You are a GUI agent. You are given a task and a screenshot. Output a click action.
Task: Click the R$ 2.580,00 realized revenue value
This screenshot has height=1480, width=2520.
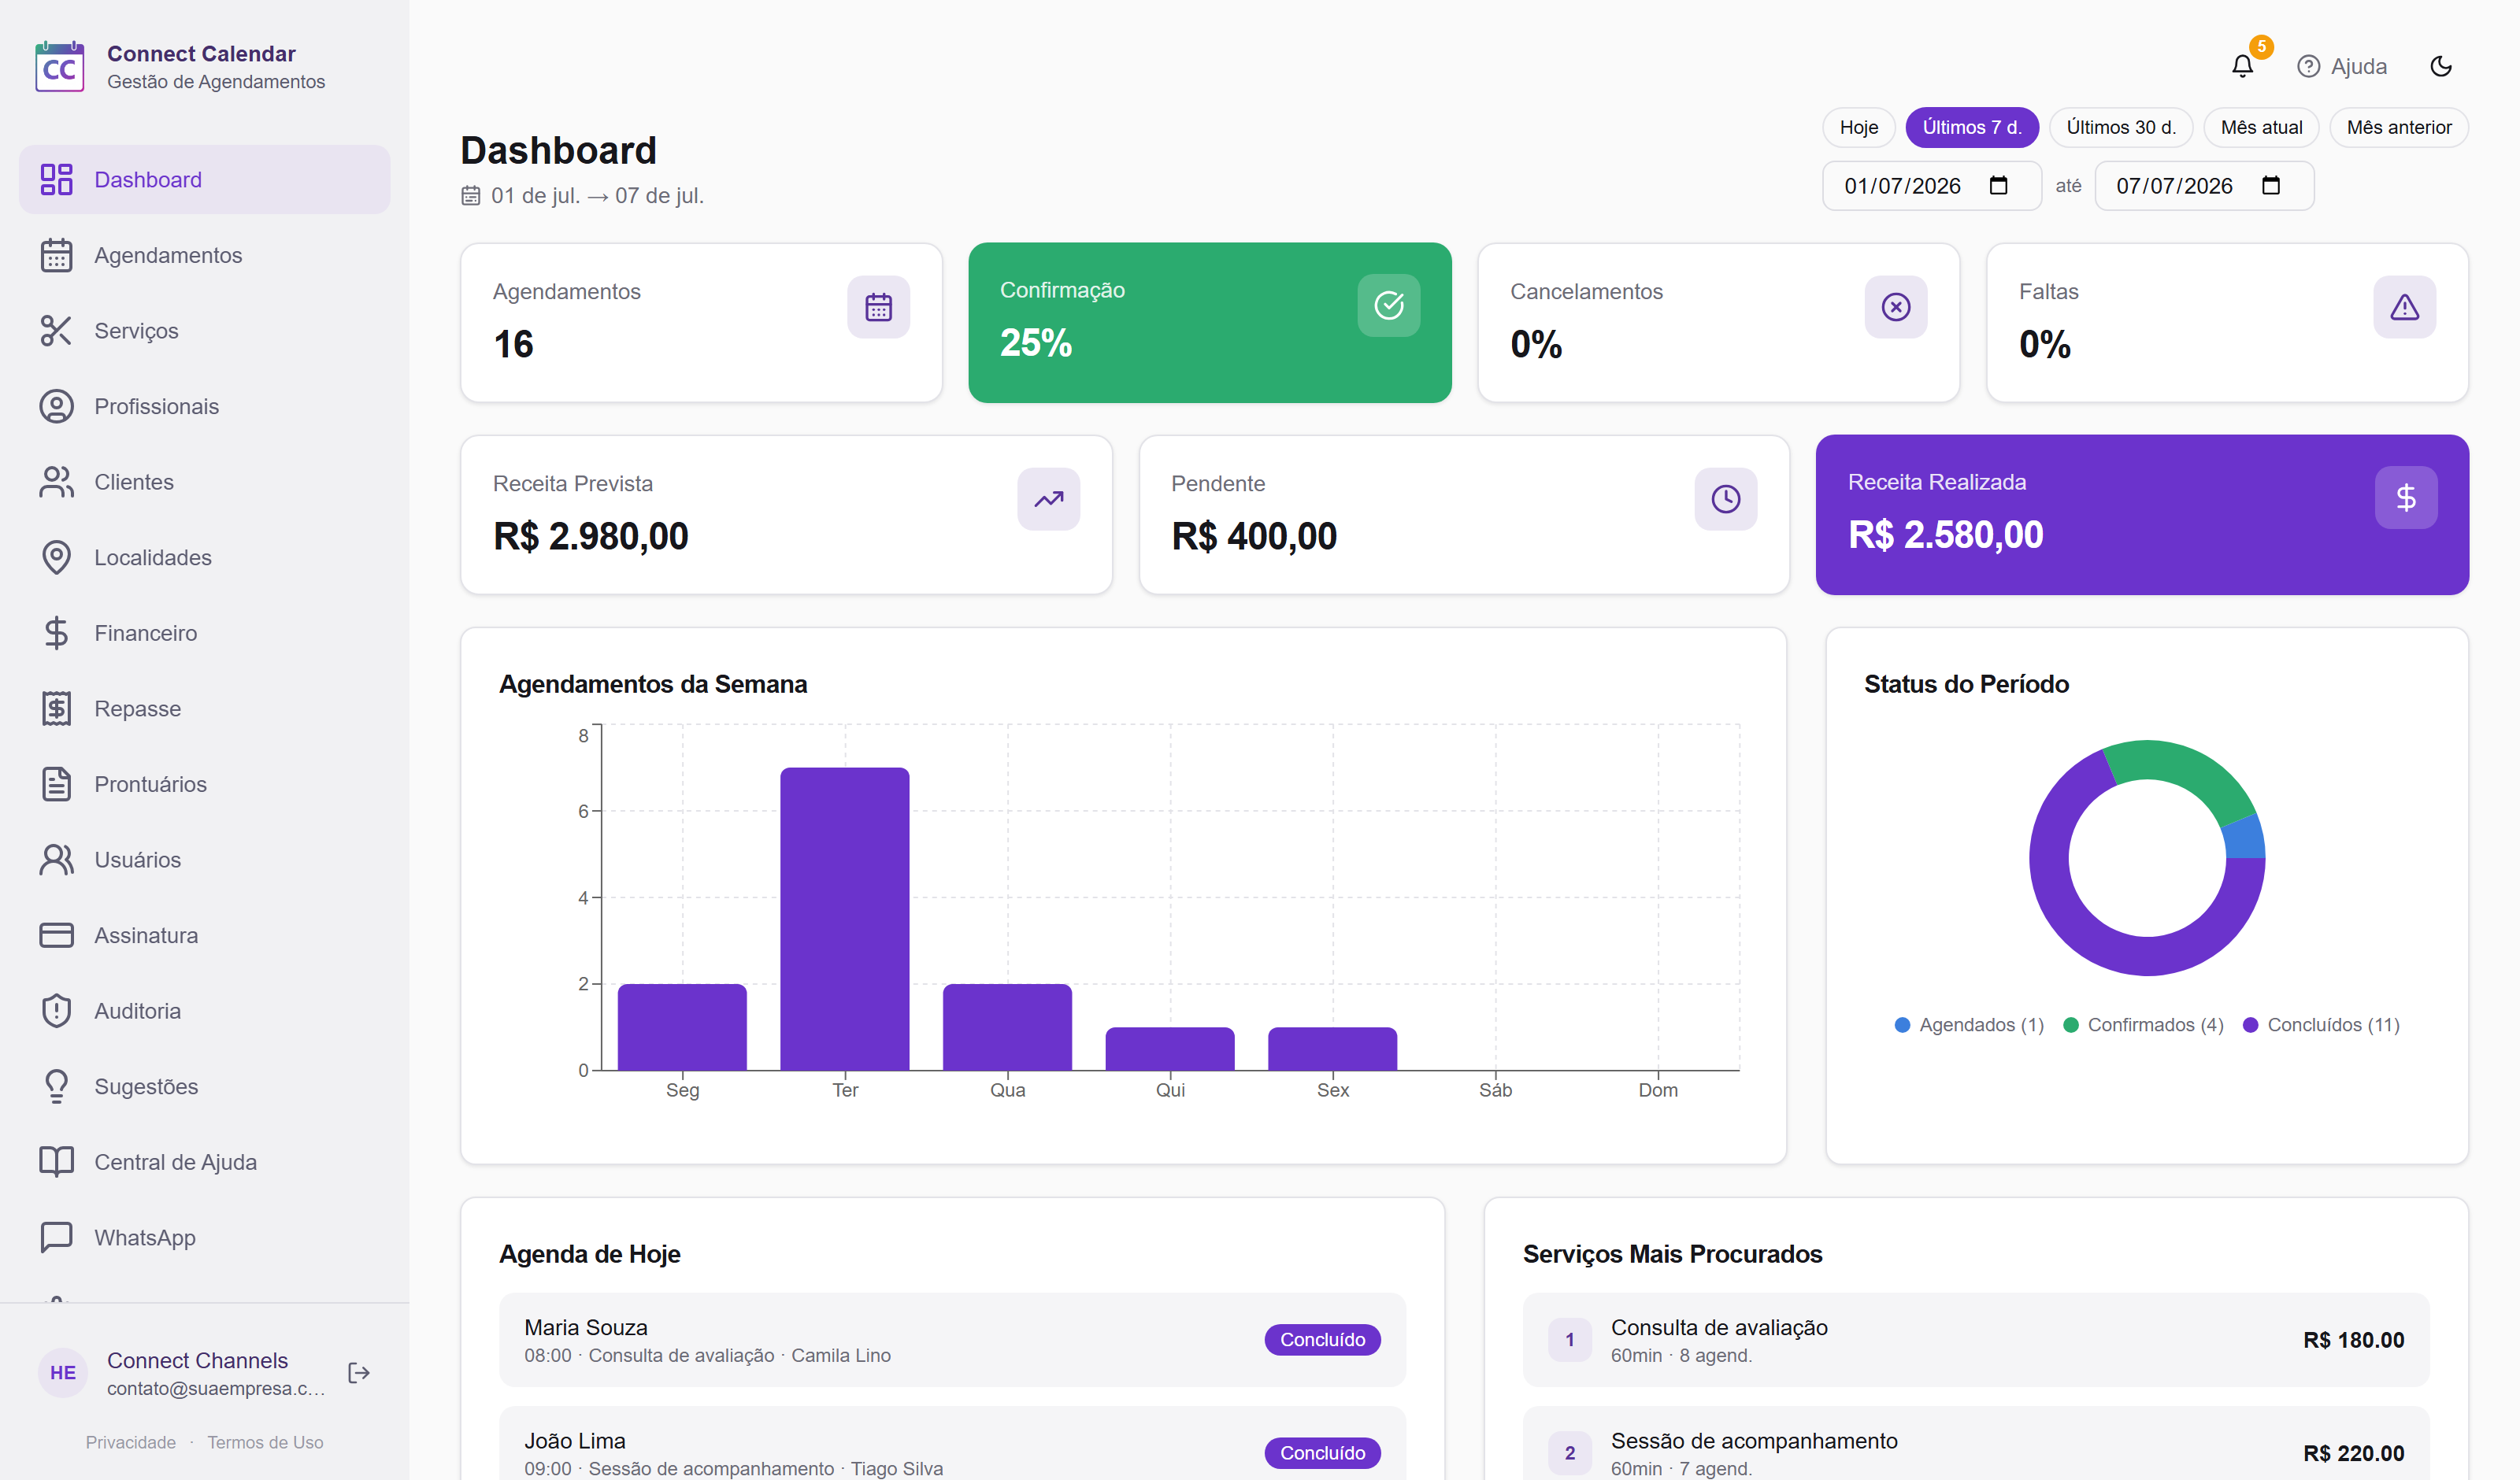coord(1945,535)
